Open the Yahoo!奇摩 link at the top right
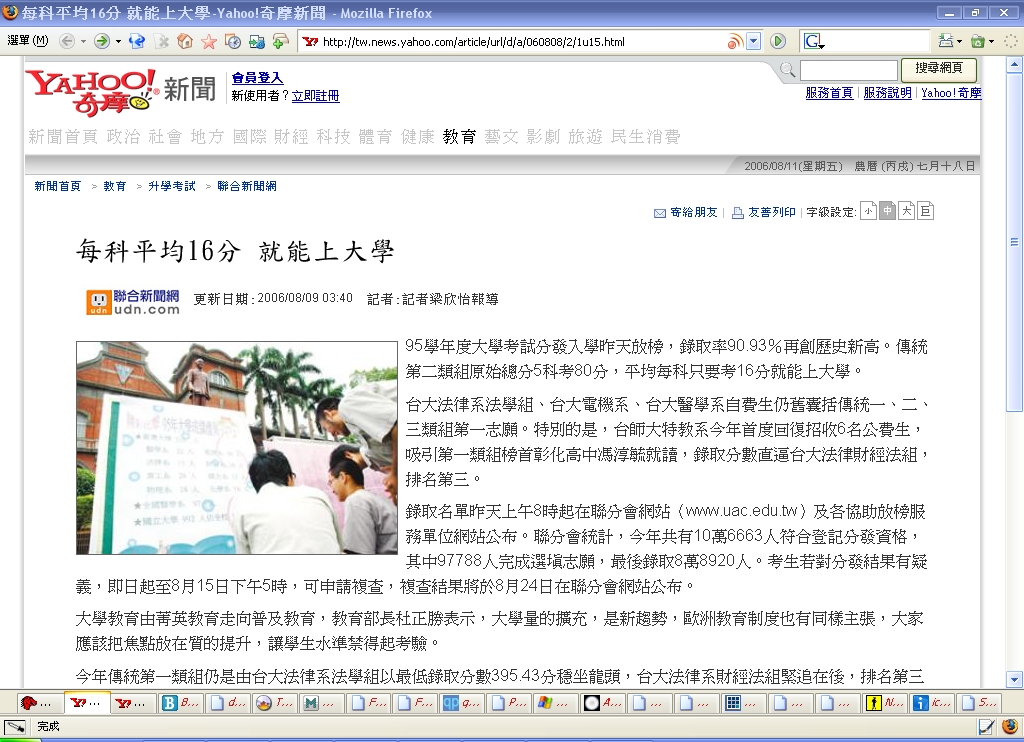Screen dimensions: 1024x742 951,93
